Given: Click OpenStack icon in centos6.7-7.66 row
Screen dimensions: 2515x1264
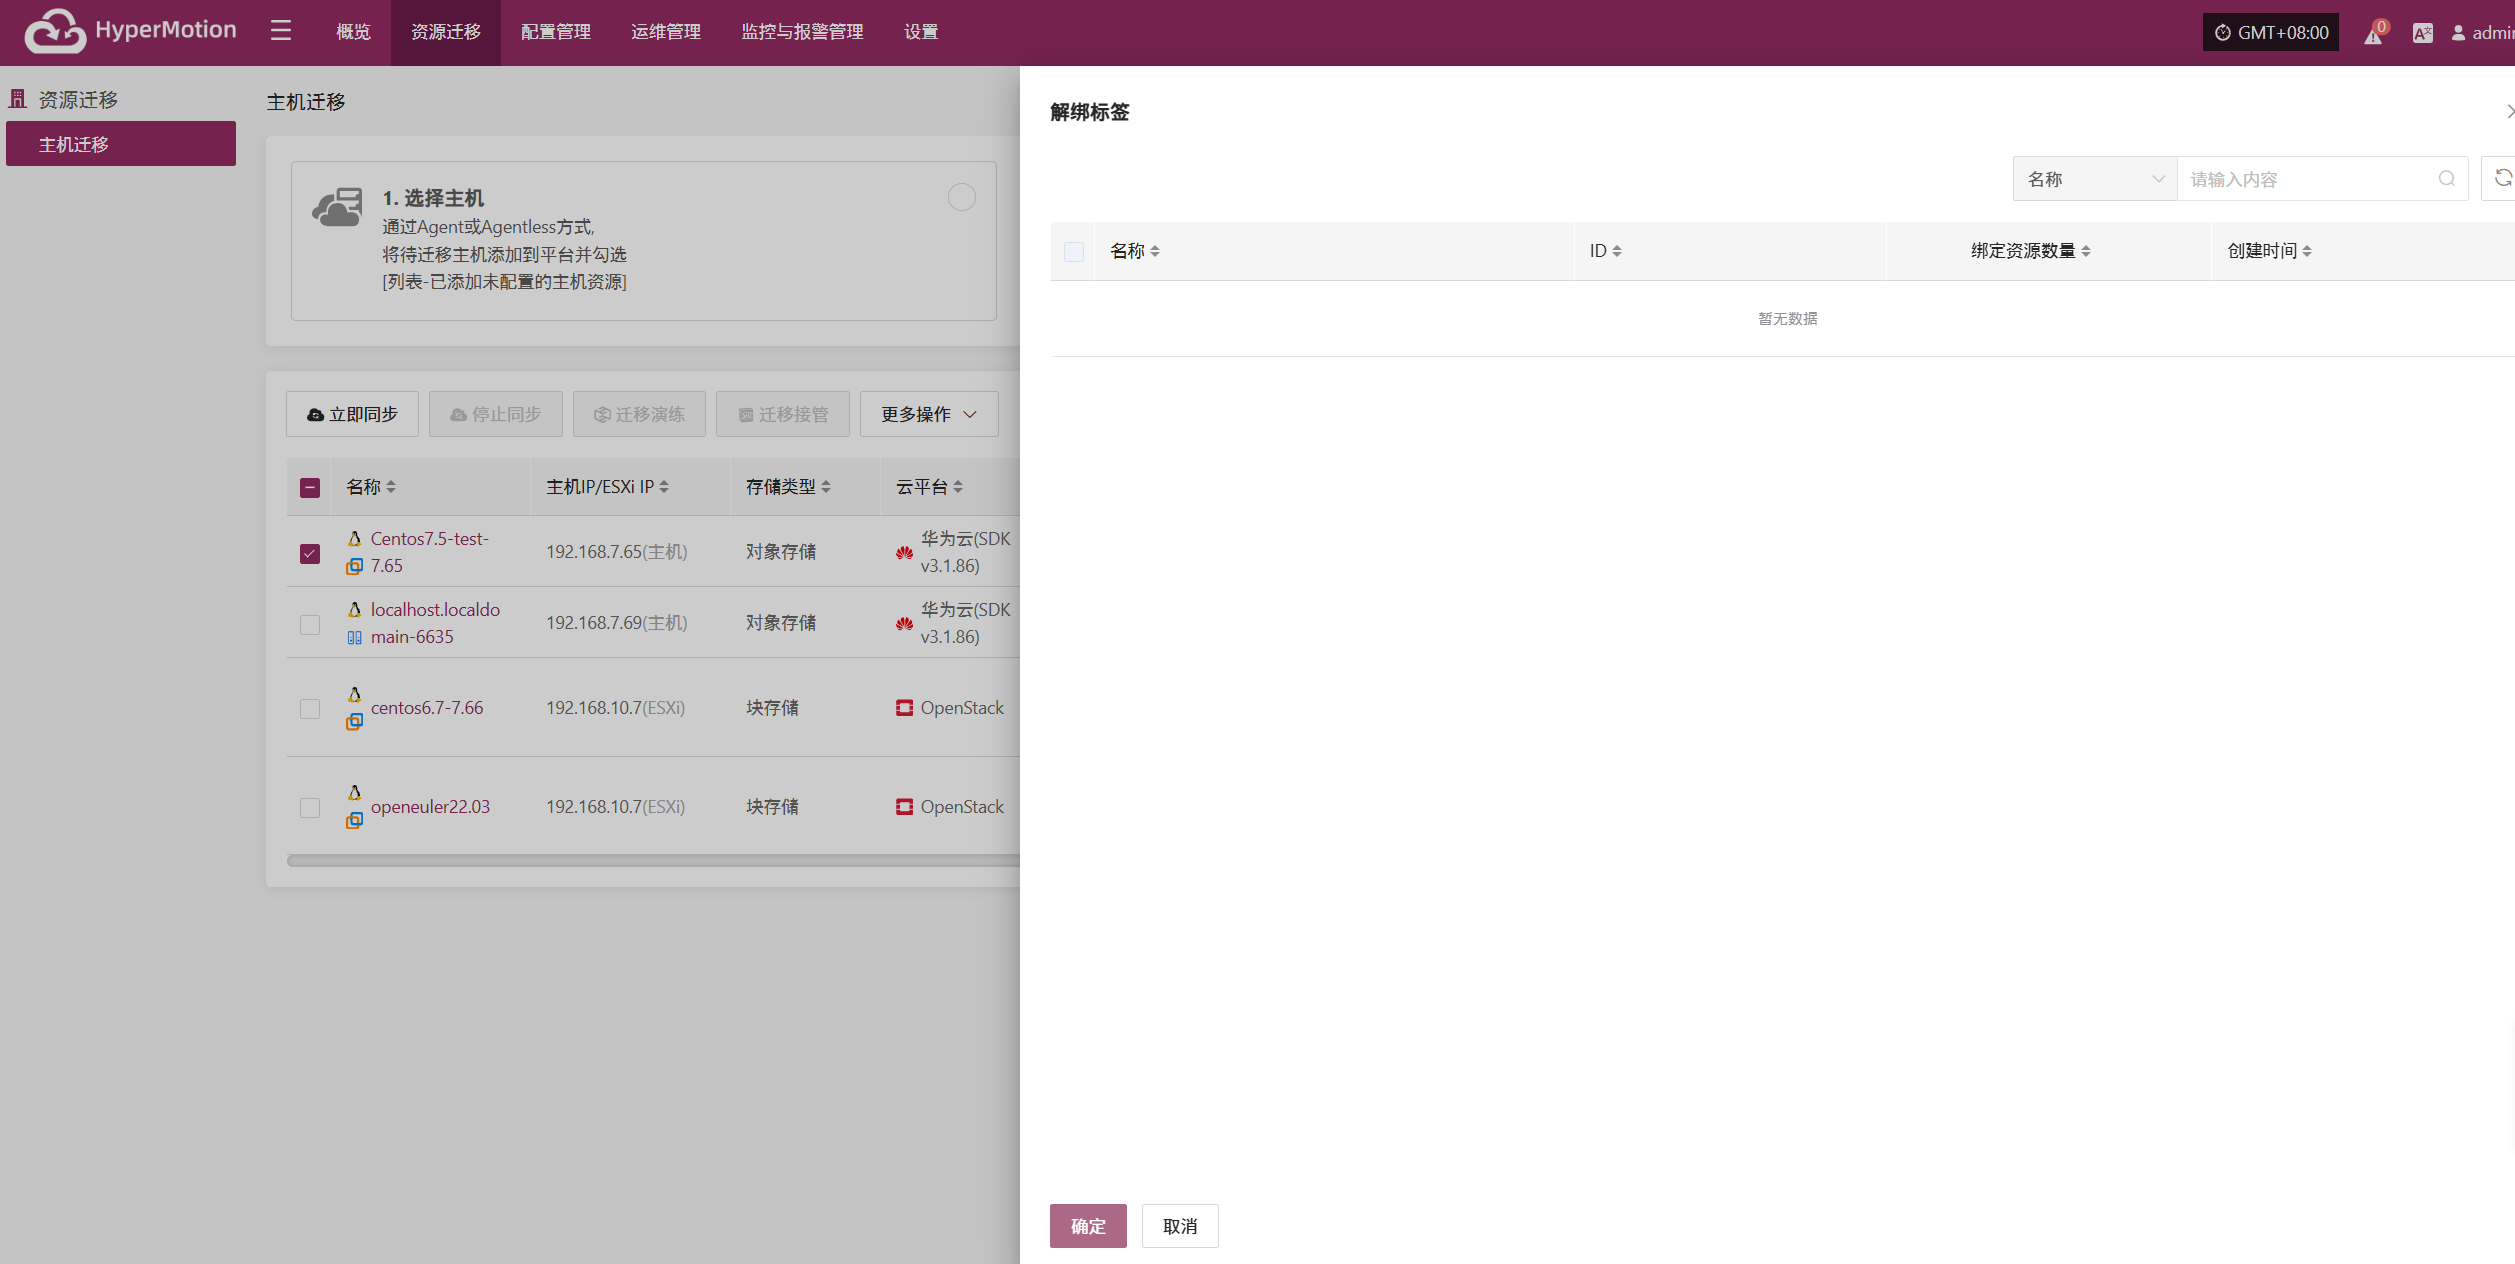Looking at the screenshot, I should pyautogui.click(x=904, y=708).
